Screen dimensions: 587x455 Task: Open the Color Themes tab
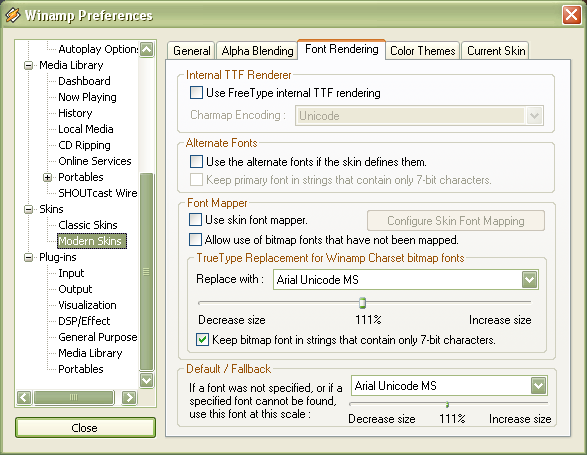tap(423, 51)
